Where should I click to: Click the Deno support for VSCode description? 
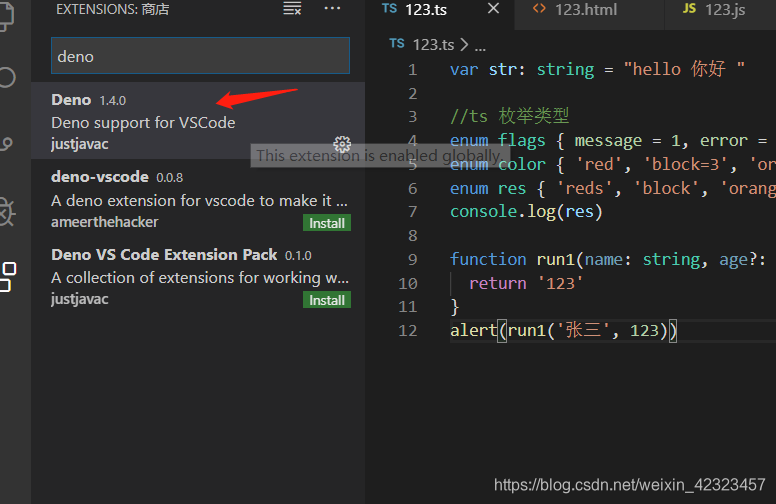[x=143, y=122]
